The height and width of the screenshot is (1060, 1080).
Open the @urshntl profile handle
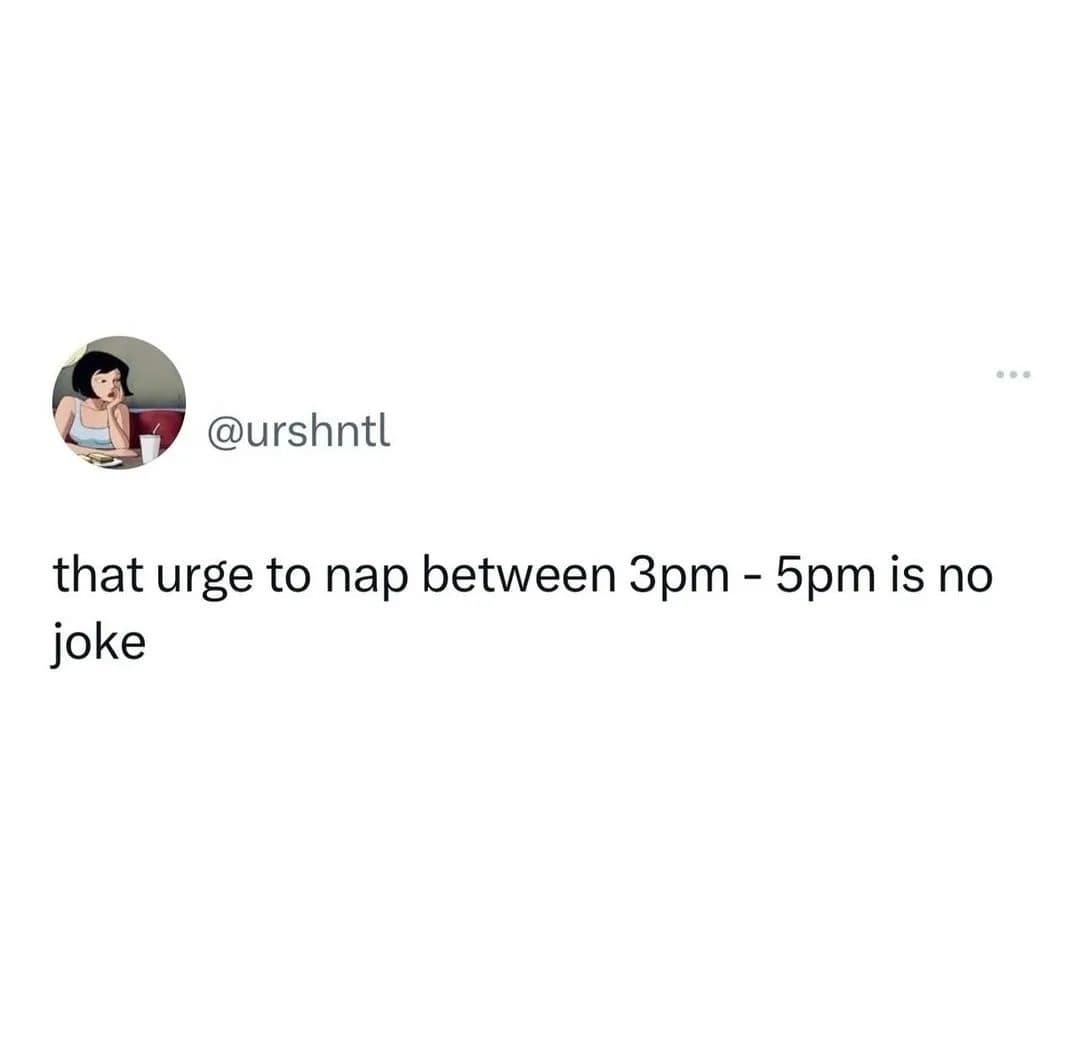point(298,431)
